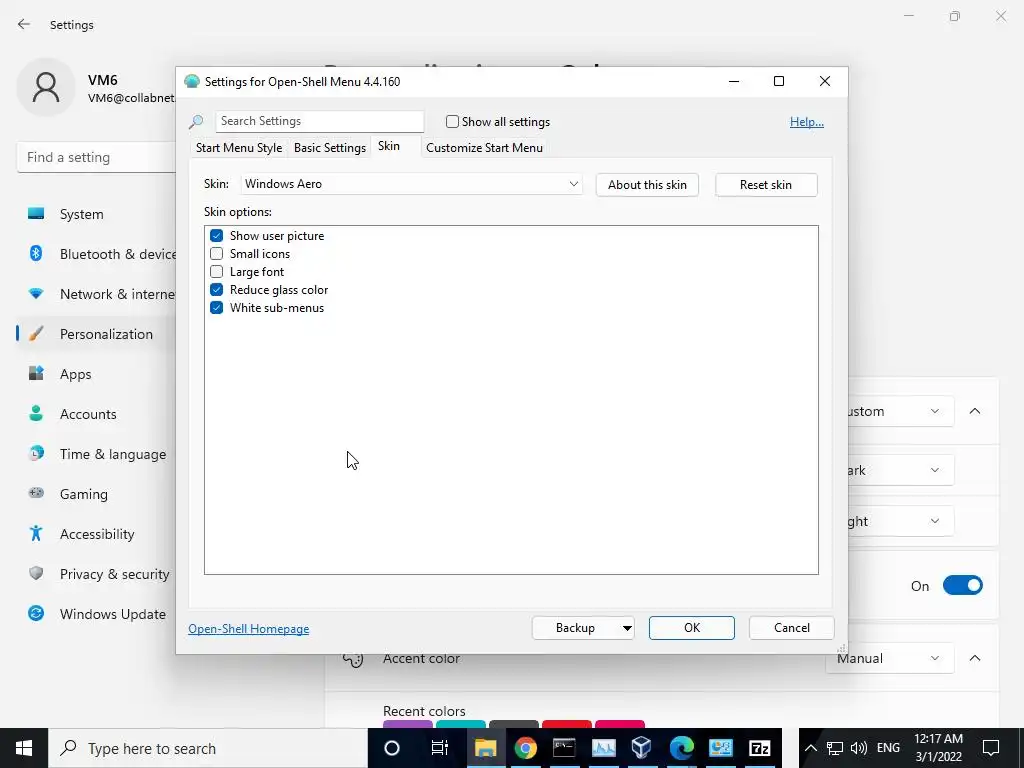The width and height of the screenshot is (1024, 768).
Task: Open the Skin dropdown showing Windows Aero
Action: pyautogui.click(x=411, y=184)
